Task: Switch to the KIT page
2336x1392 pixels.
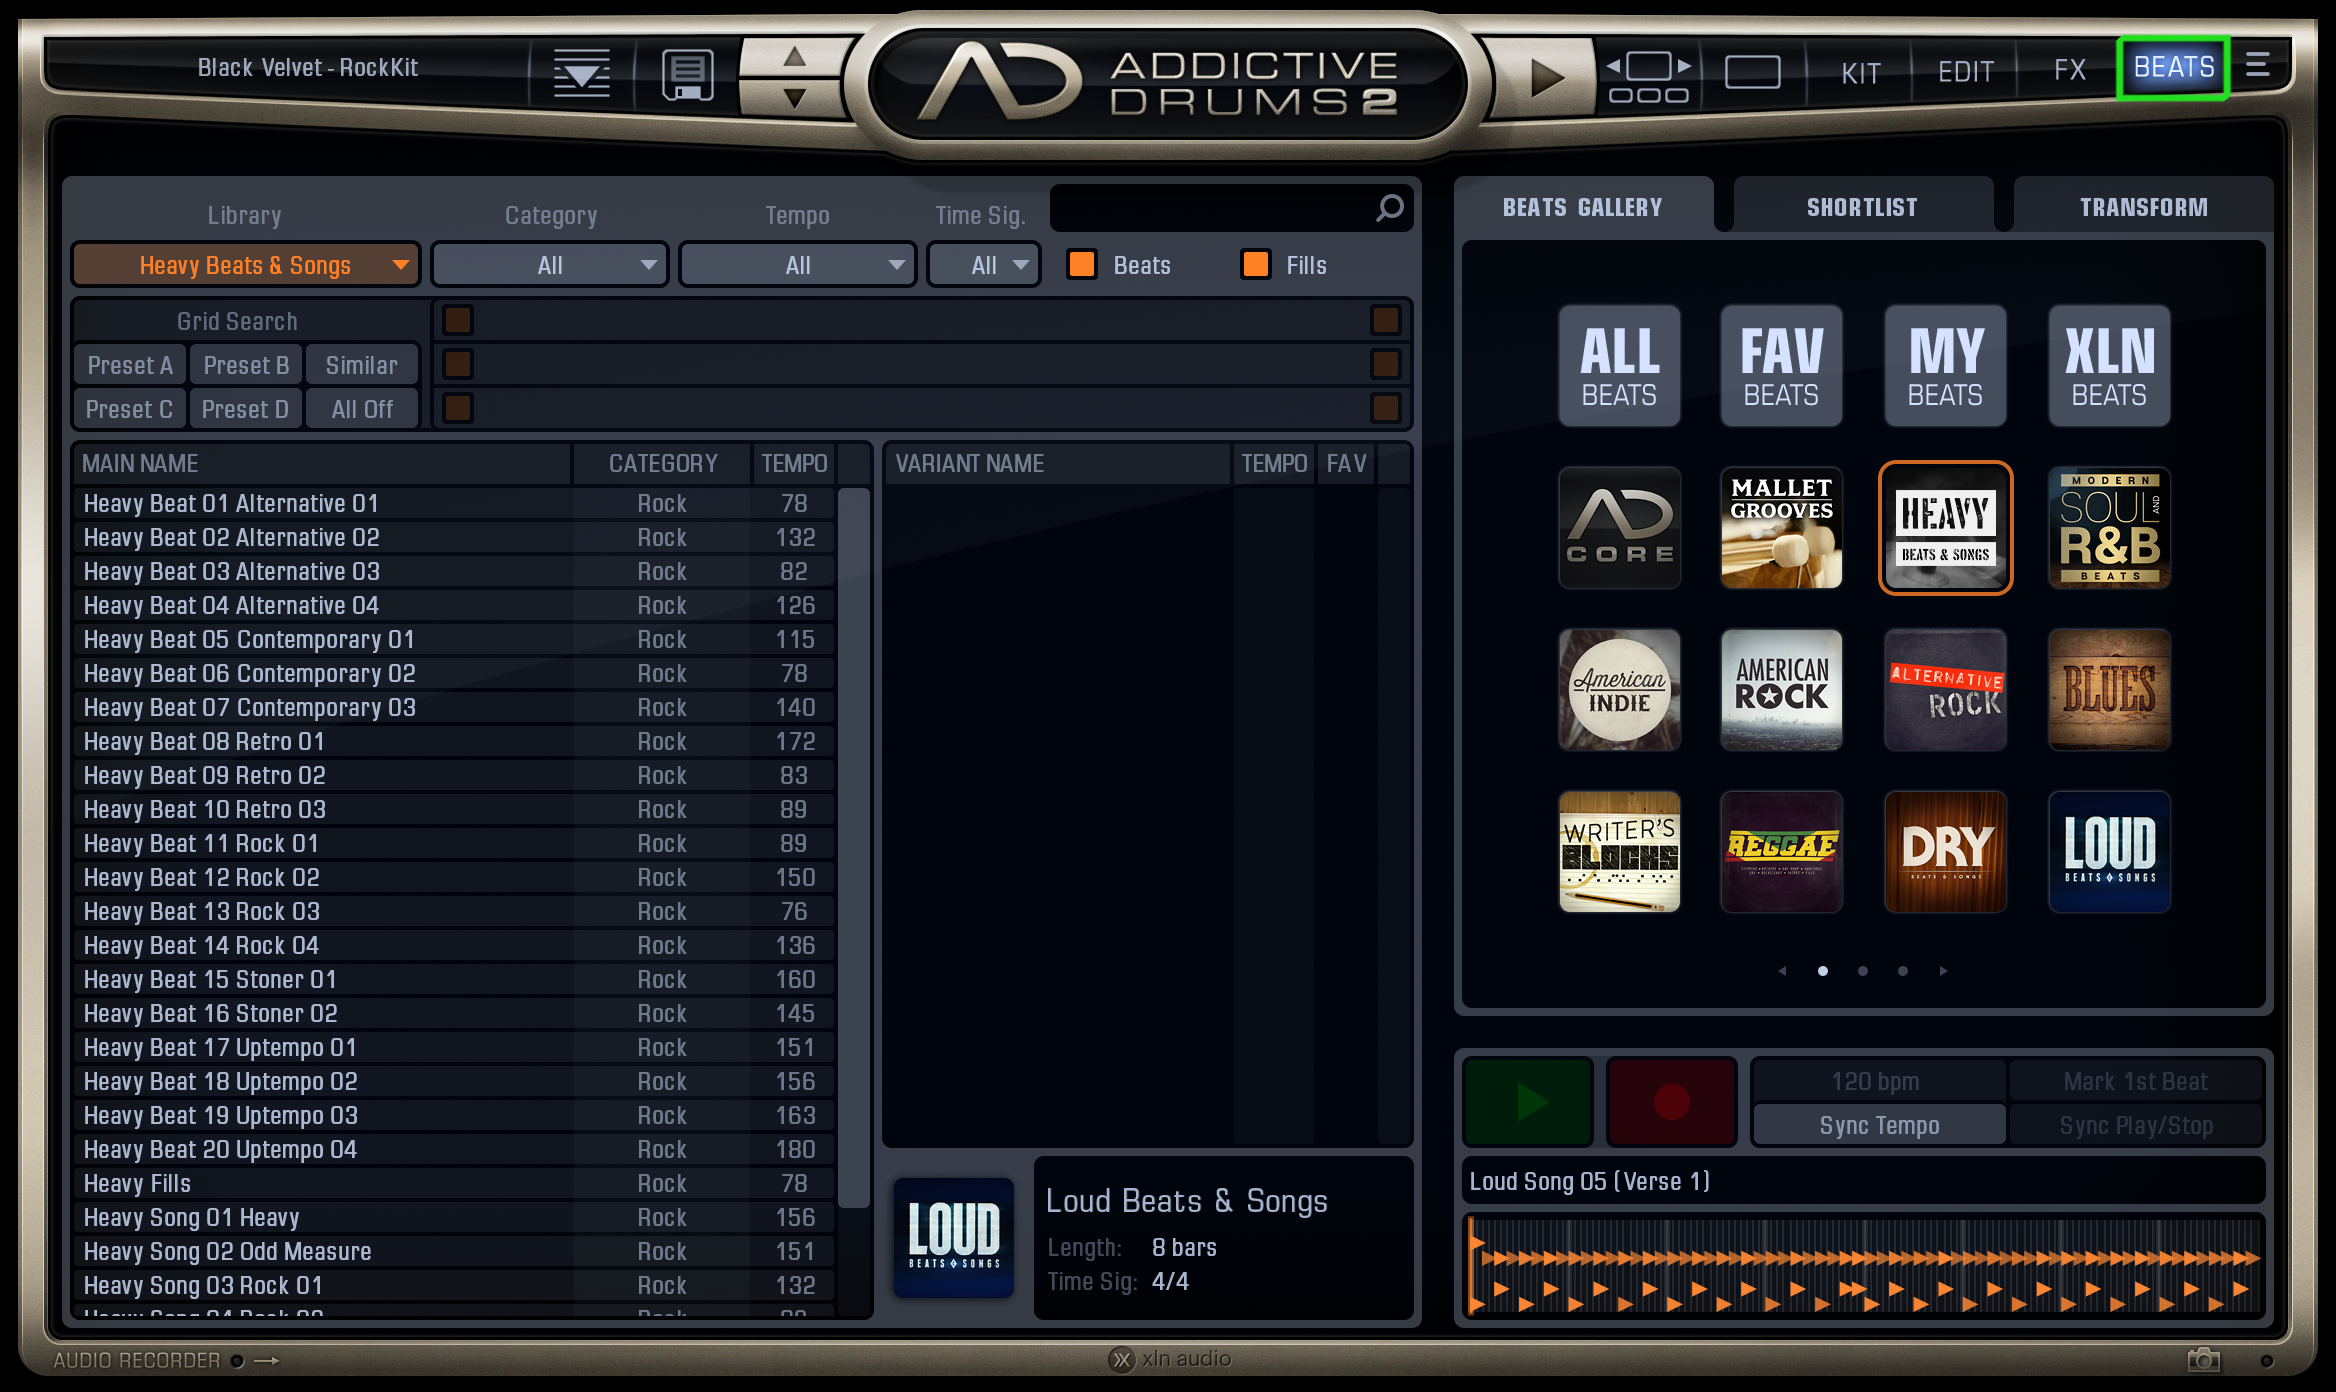Action: [x=1860, y=72]
